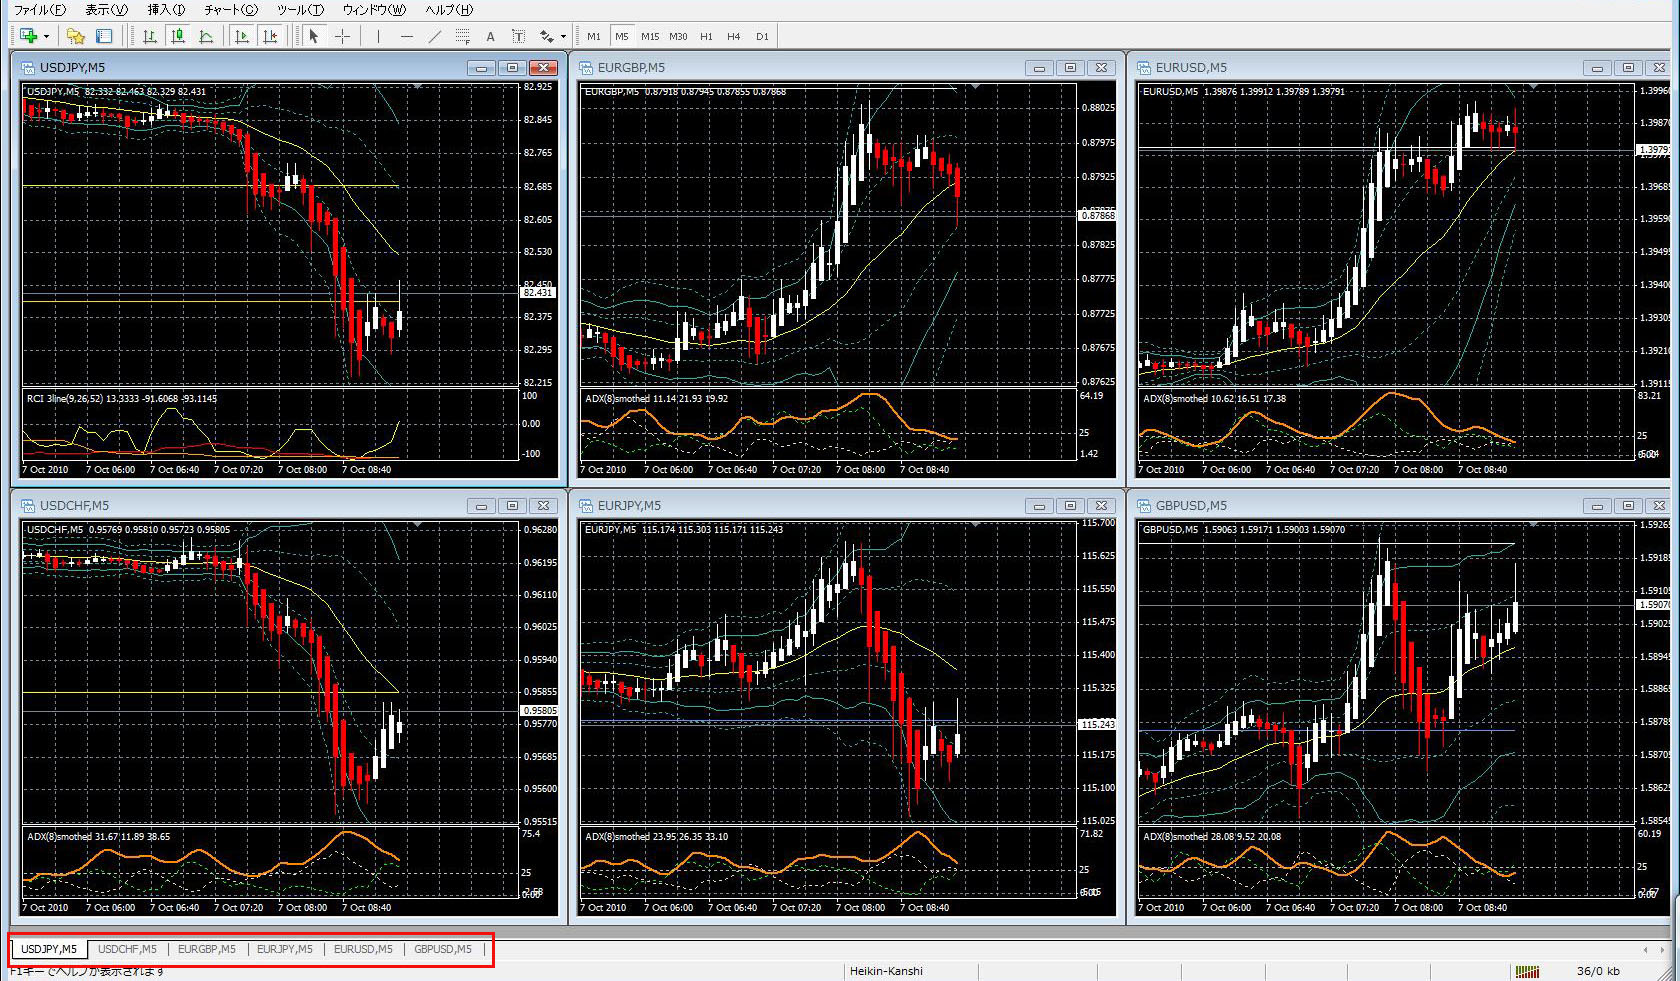Set timeframe to H4
The height and width of the screenshot is (981, 1680).
734,36
